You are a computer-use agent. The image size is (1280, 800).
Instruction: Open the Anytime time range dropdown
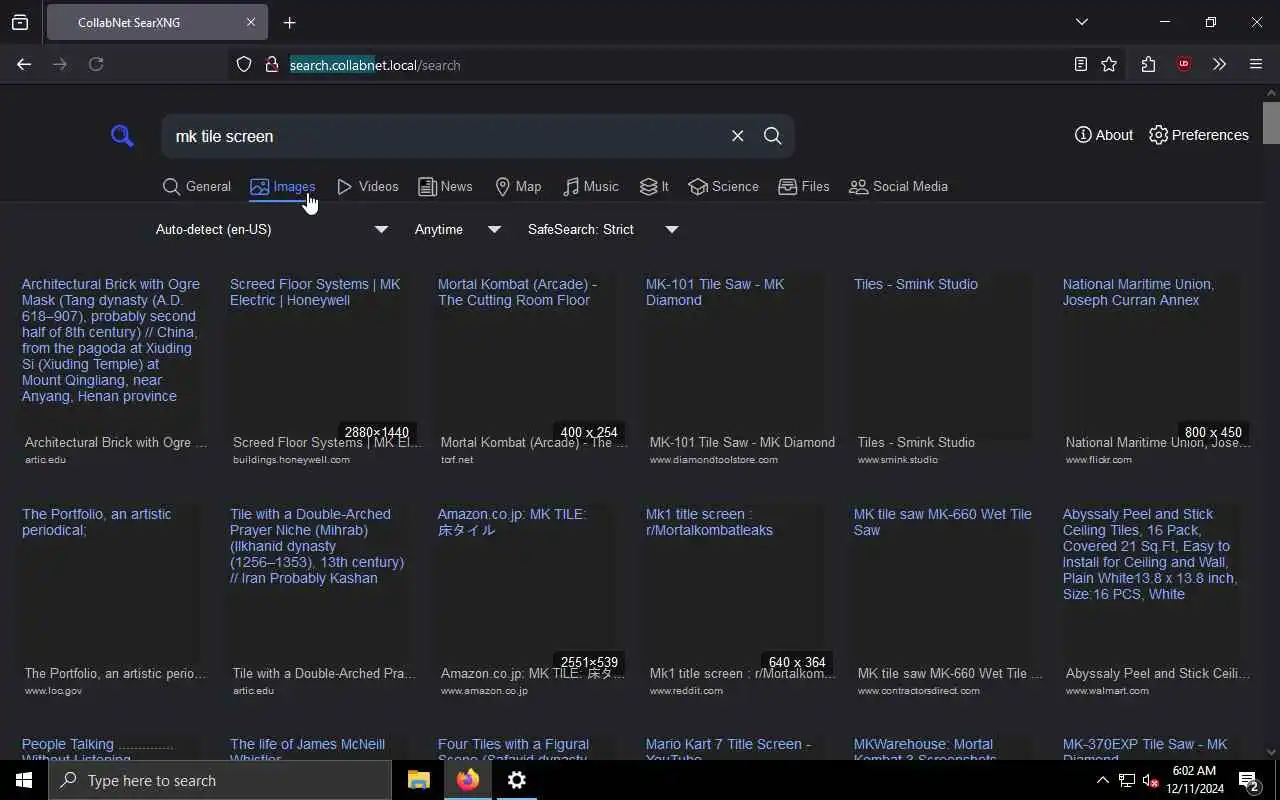coord(457,229)
